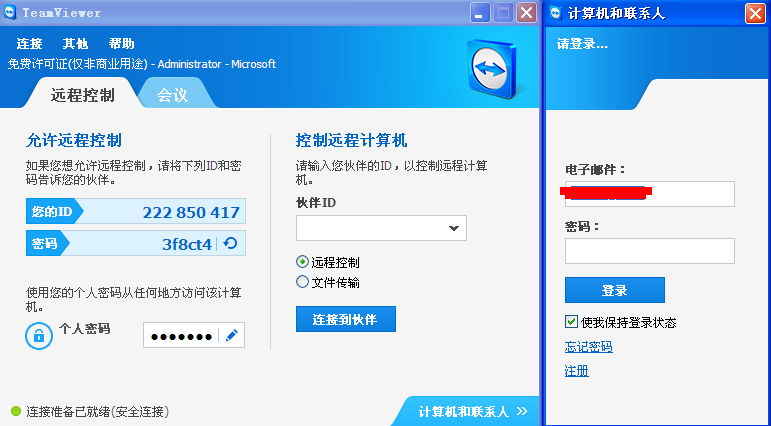
Task: Edit personal password via pencil icon
Action: (x=232, y=335)
